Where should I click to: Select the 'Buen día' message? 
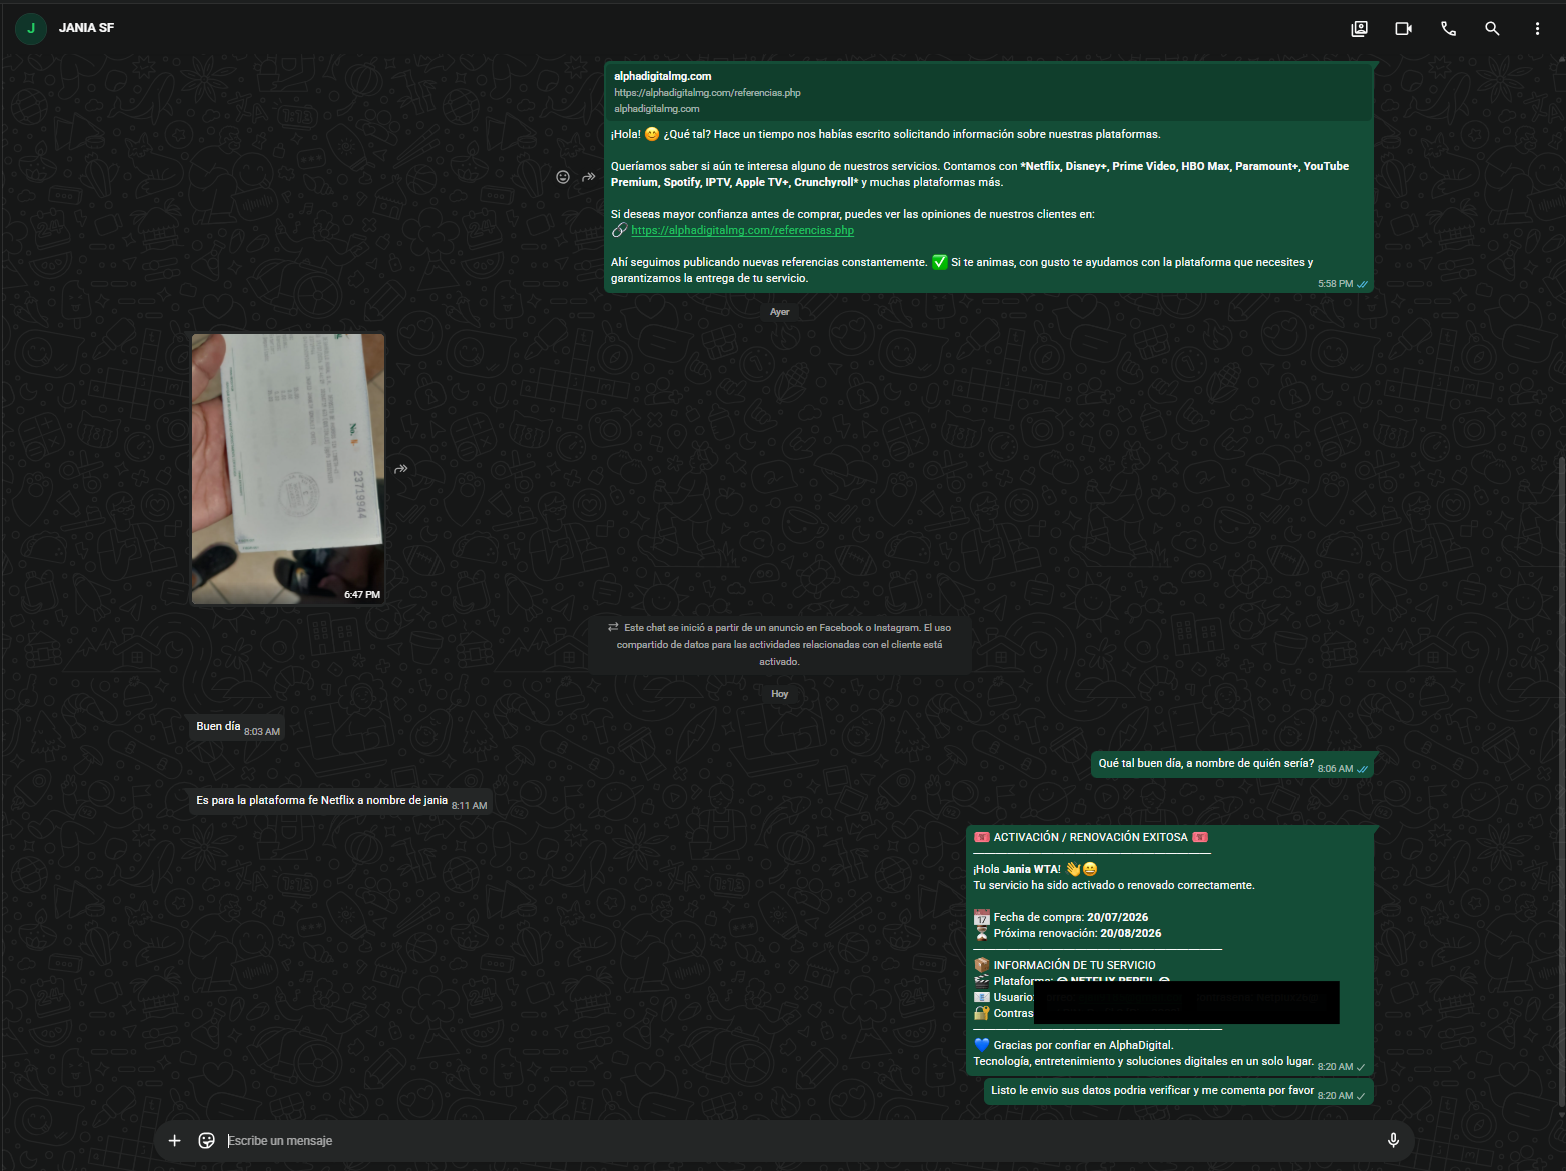point(238,728)
